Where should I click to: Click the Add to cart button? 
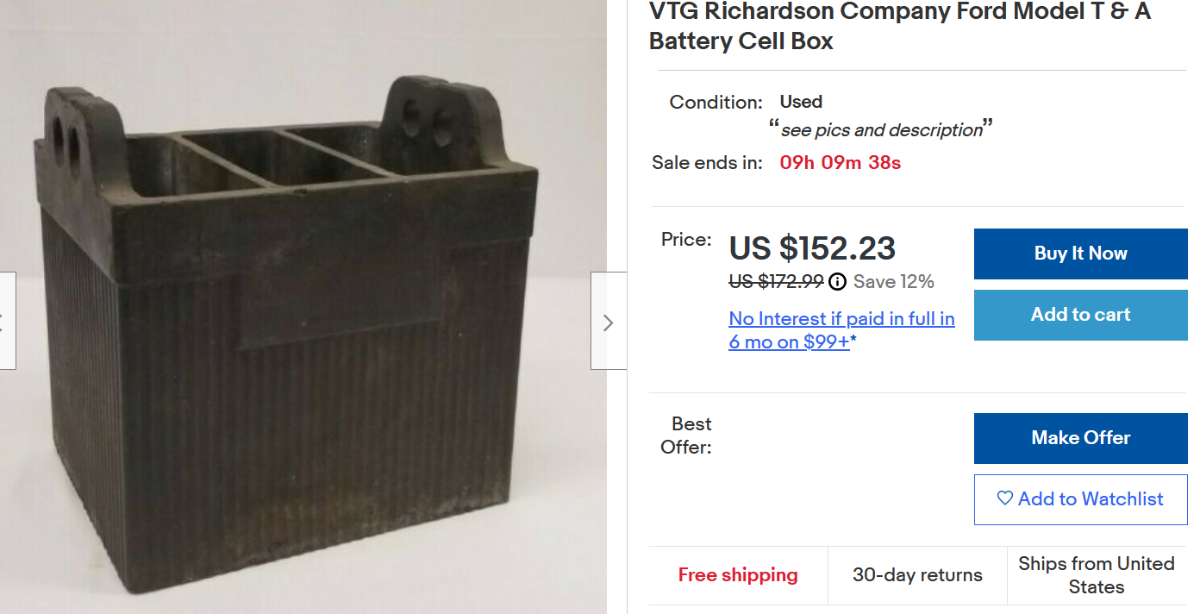[x=1080, y=315]
